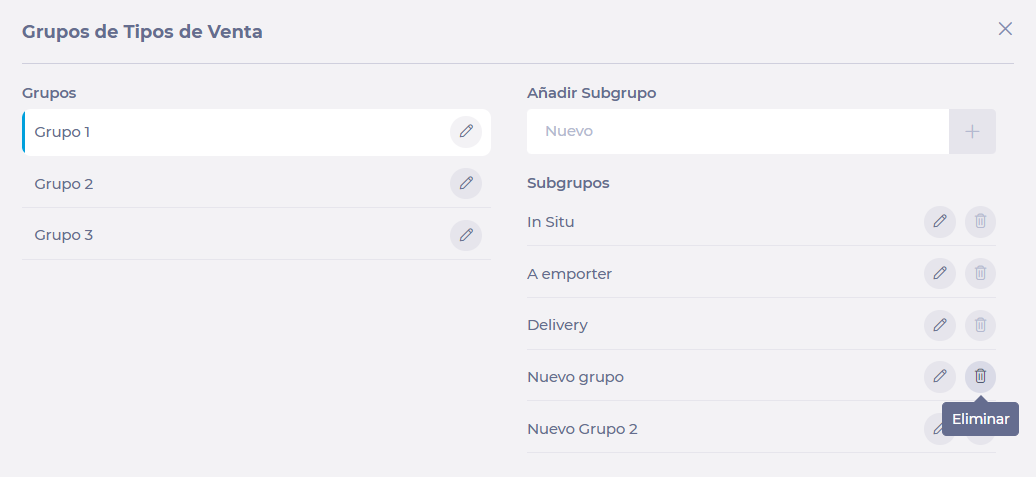The height and width of the screenshot is (477, 1036).
Task: Delete the Delivery subgroup
Action: pos(980,325)
